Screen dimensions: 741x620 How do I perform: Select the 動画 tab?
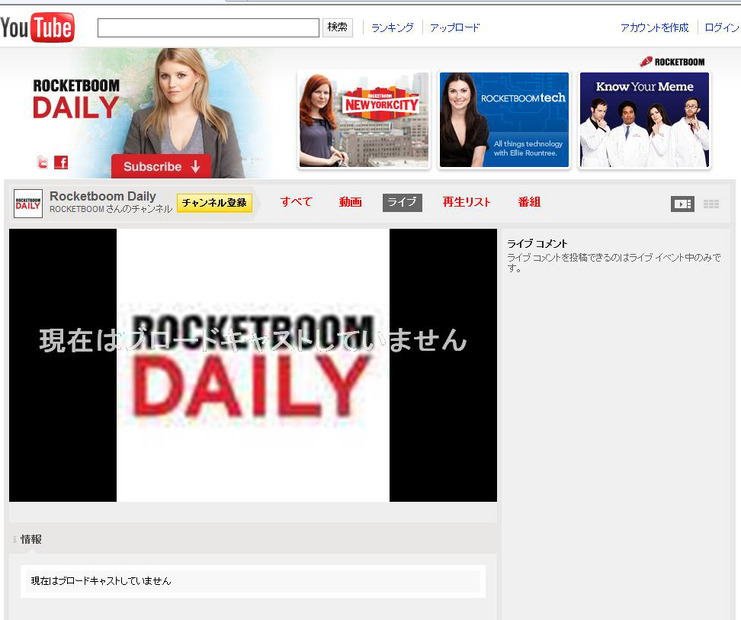click(x=350, y=202)
